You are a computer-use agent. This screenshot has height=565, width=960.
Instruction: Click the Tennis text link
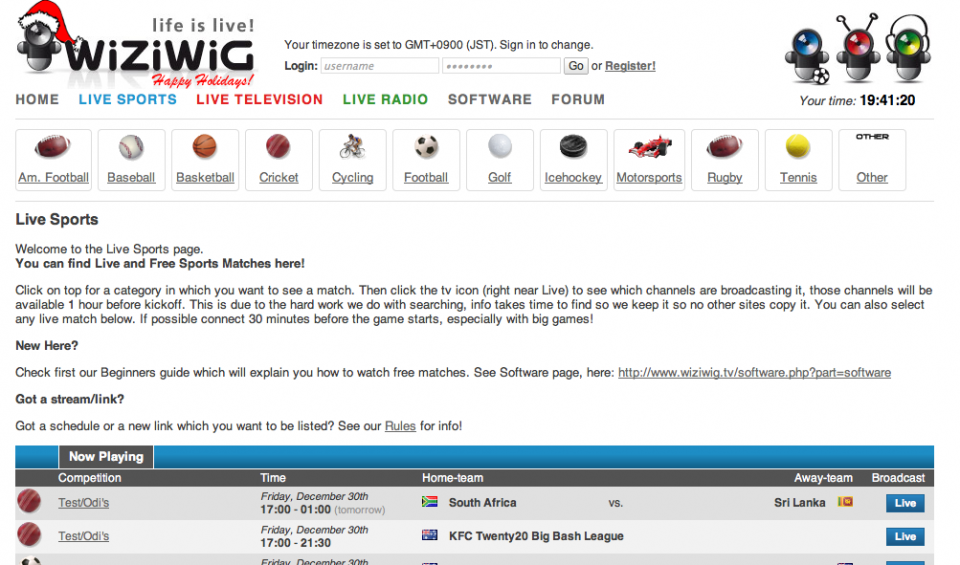click(798, 178)
